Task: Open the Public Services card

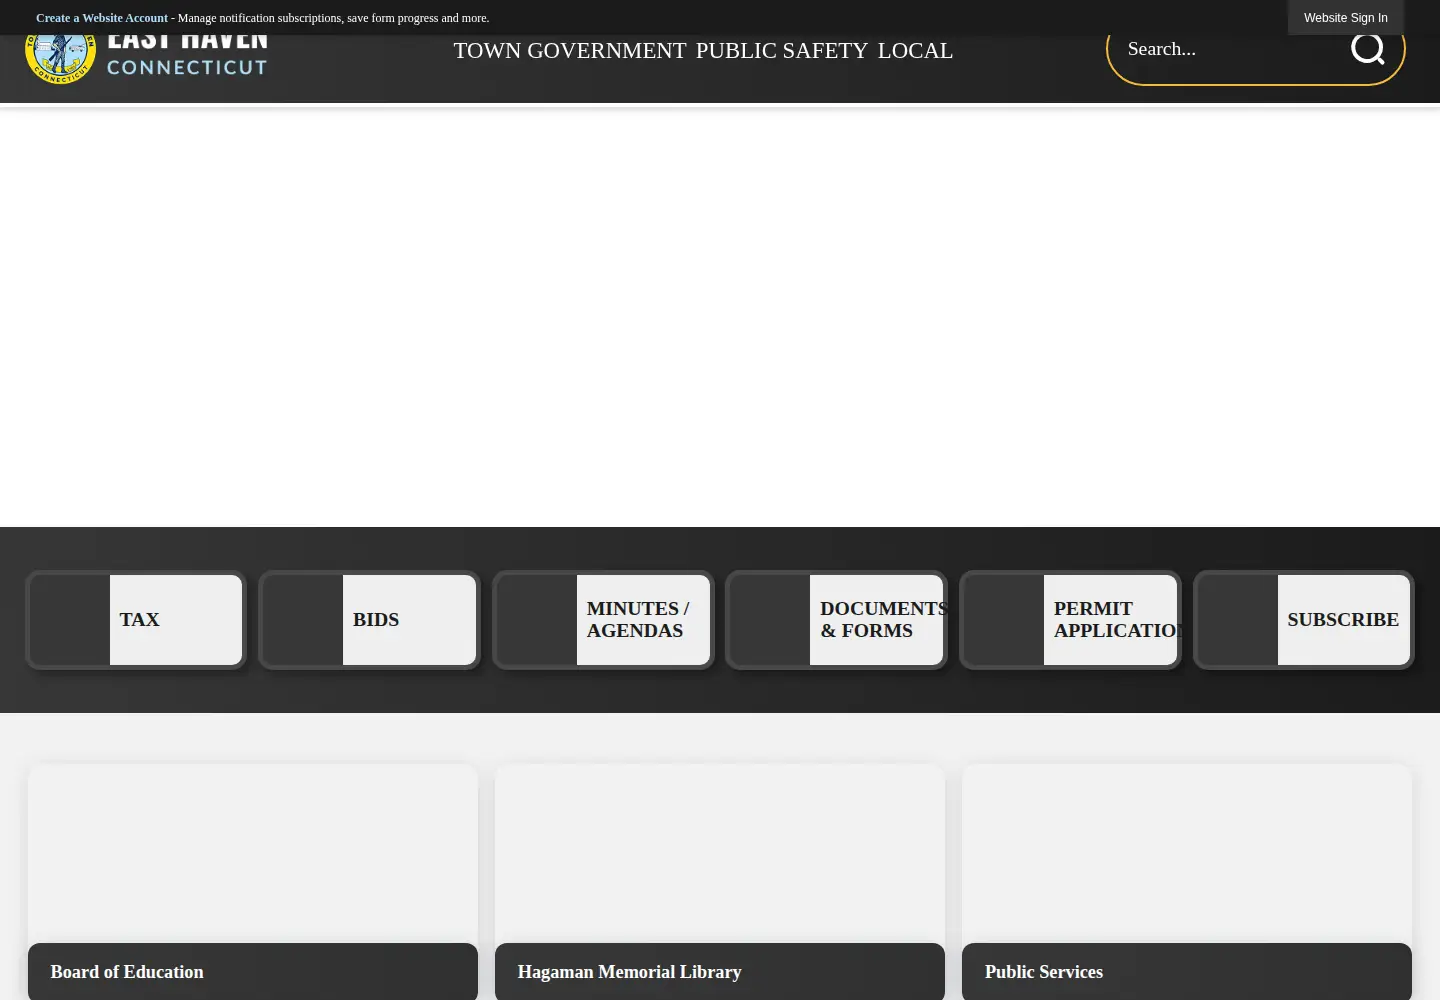Action: click(x=1187, y=882)
